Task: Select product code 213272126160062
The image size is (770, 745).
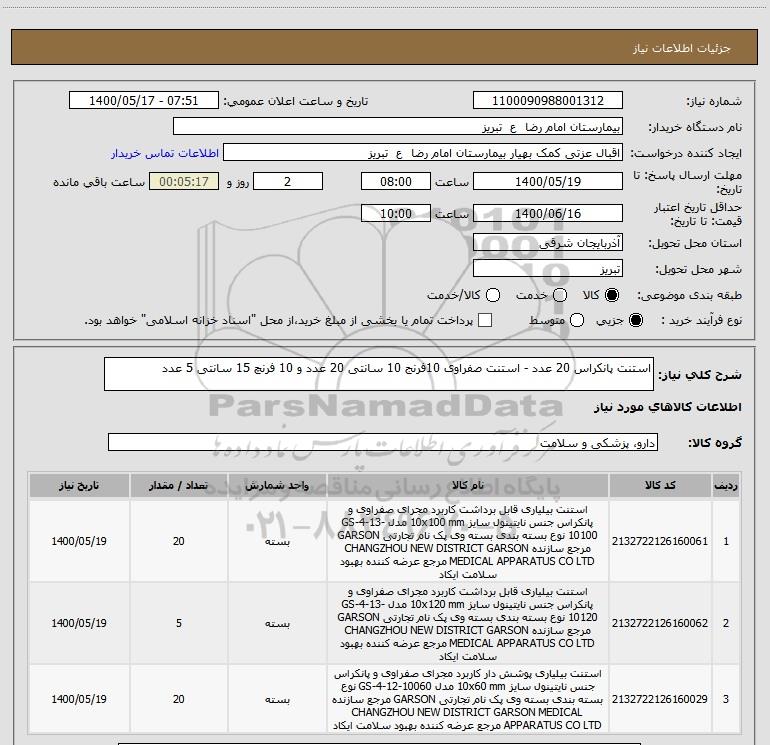Action: [x=660, y=623]
